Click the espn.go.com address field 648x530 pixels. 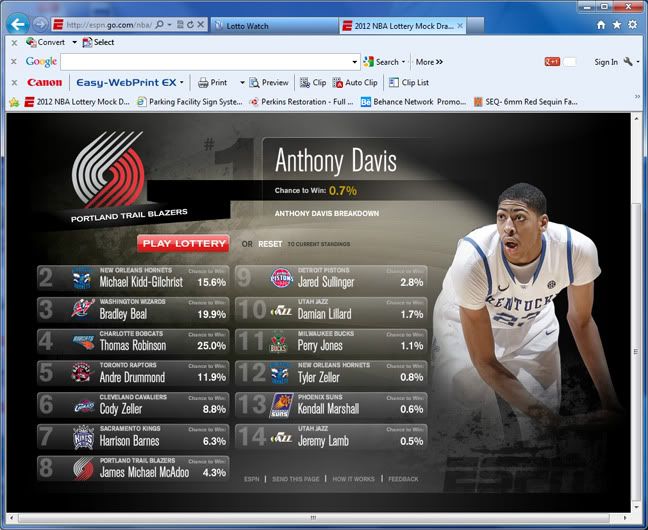click(x=109, y=25)
